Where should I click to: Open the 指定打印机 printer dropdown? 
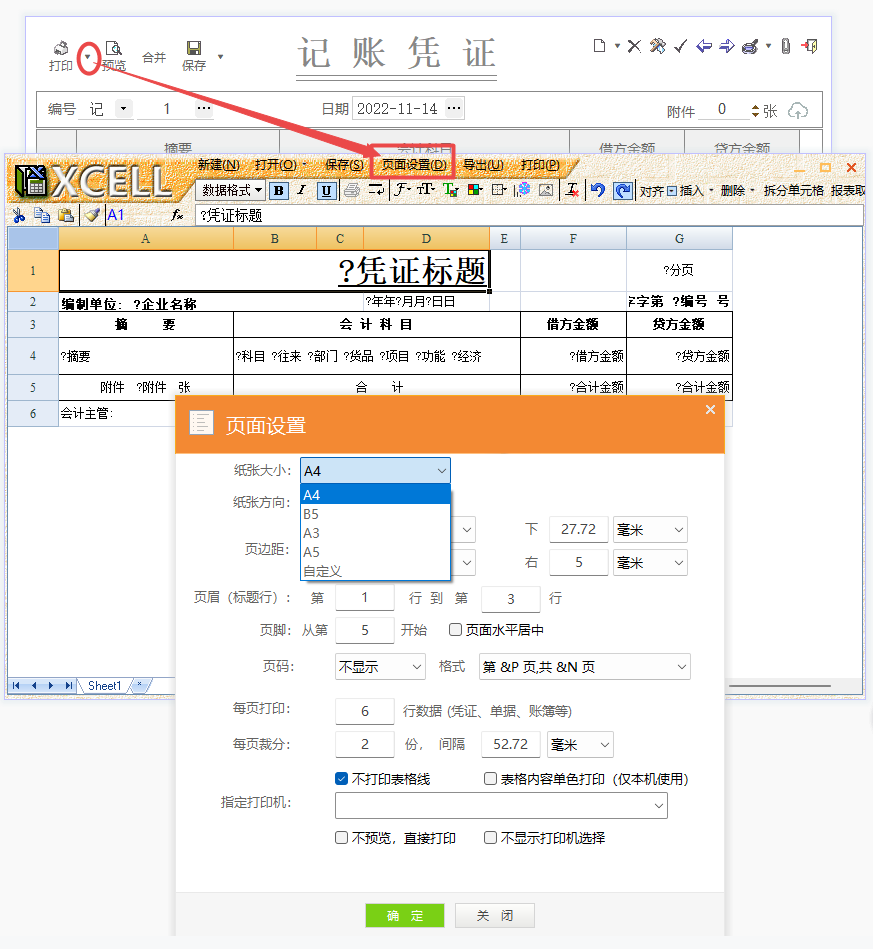pyautogui.click(x=658, y=805)
